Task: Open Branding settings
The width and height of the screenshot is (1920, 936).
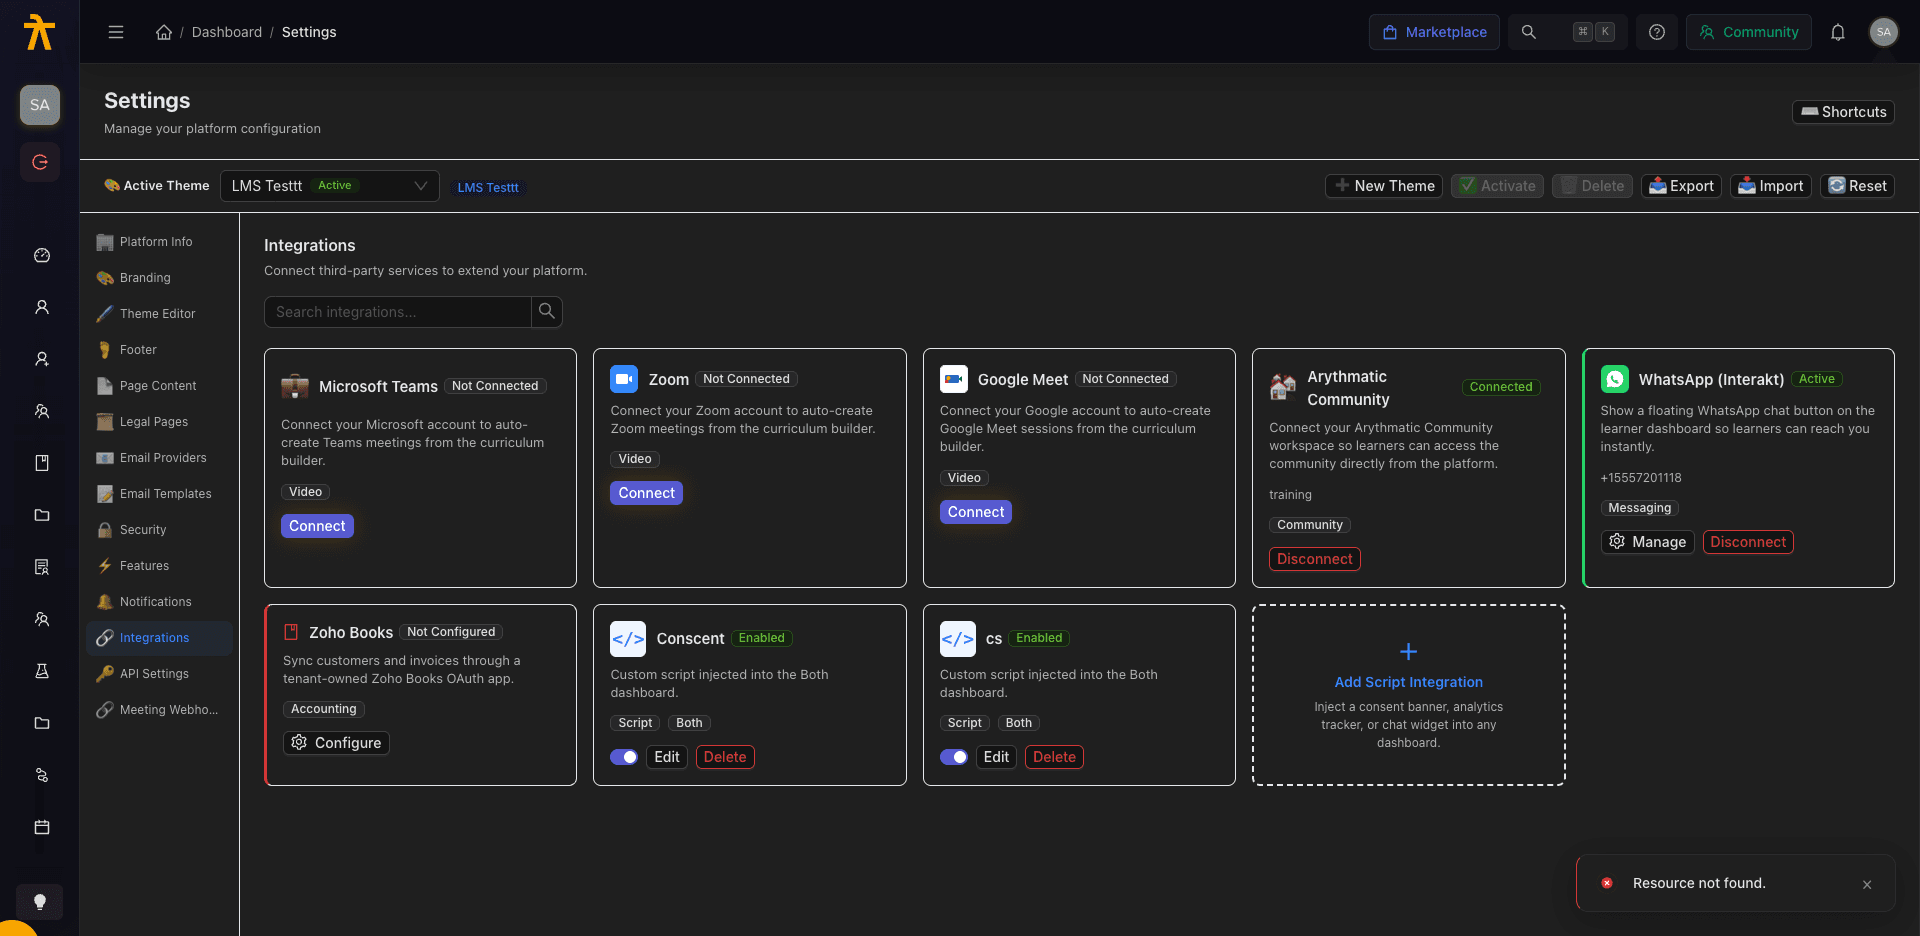Action: pos(160,278)
